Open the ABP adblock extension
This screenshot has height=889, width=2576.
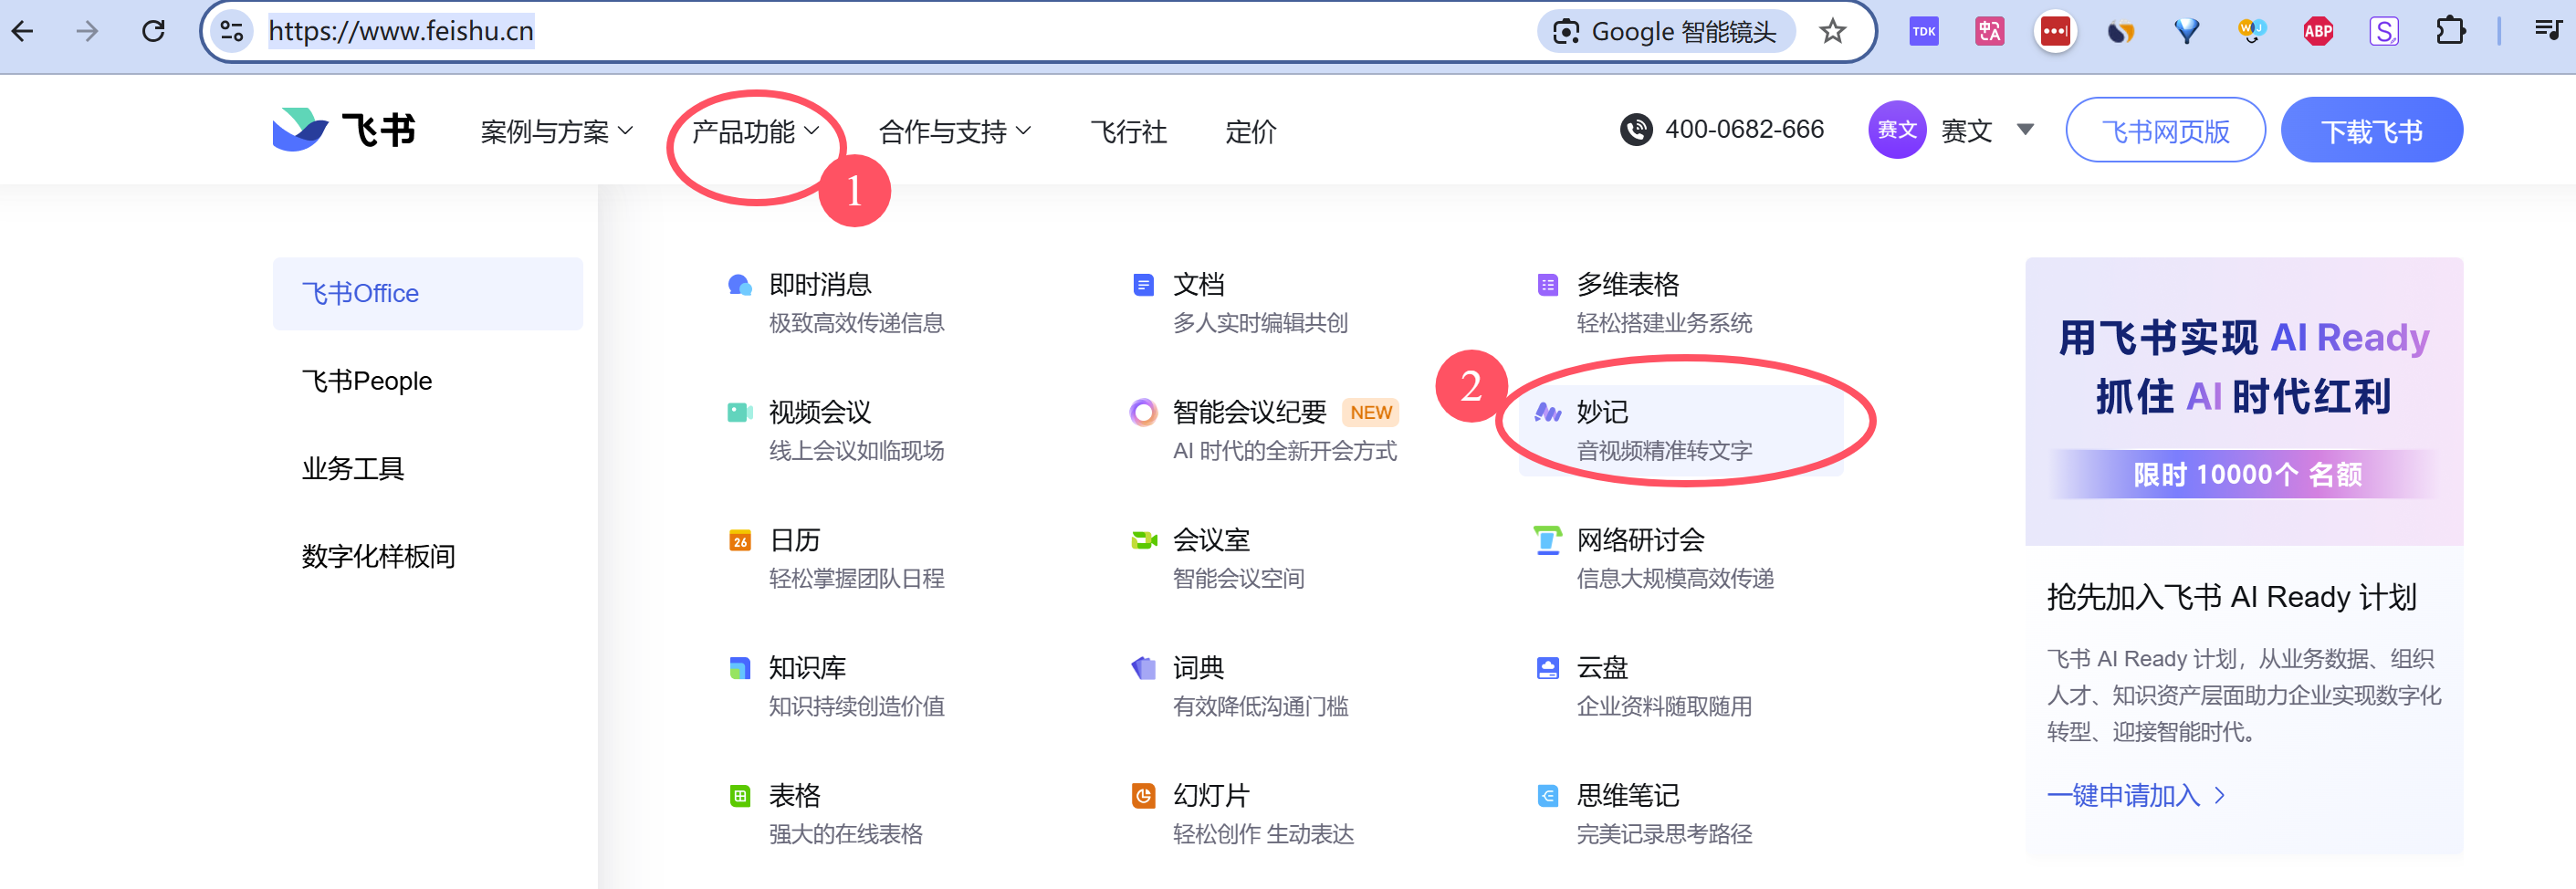2318,32
